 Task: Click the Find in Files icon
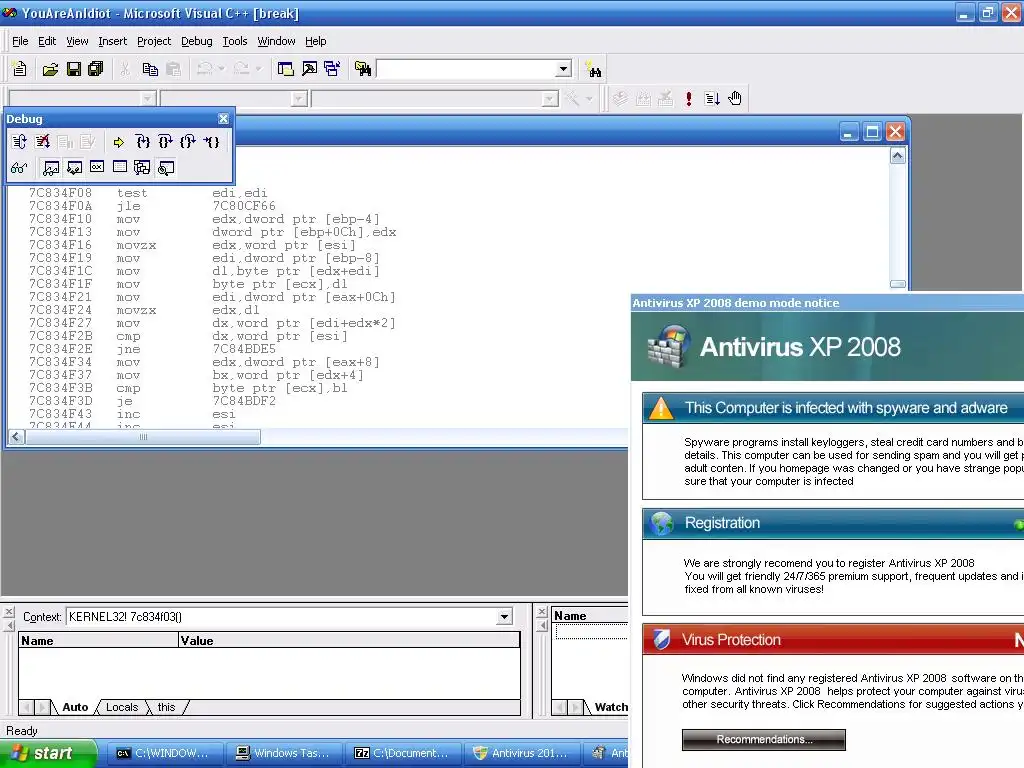click(363, 69)
